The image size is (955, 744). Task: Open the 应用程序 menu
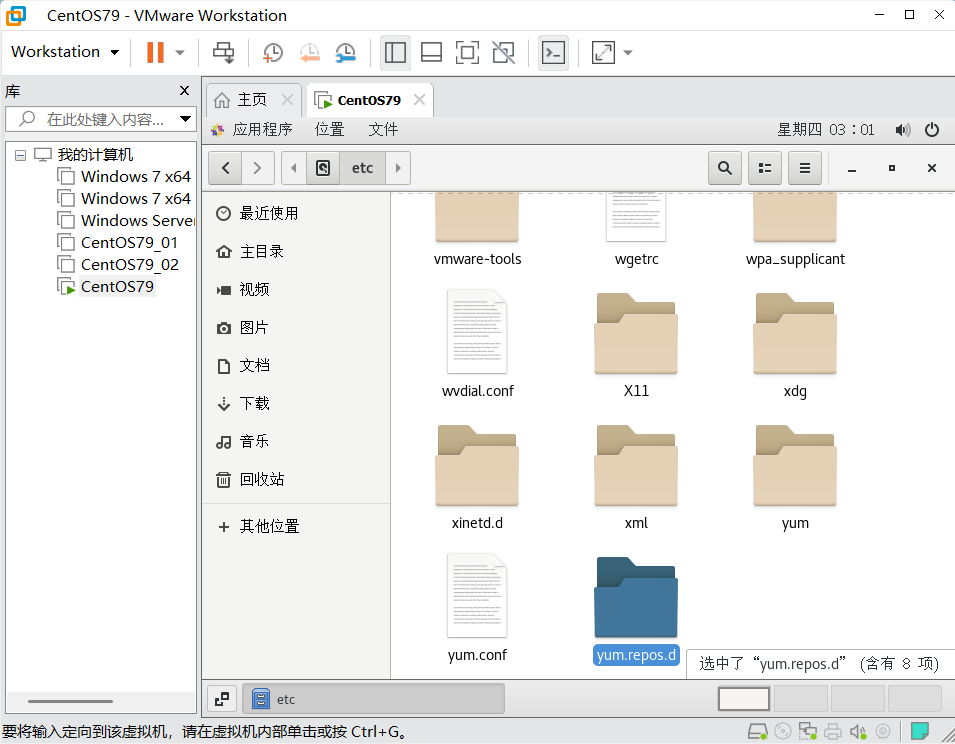[252, 129]
